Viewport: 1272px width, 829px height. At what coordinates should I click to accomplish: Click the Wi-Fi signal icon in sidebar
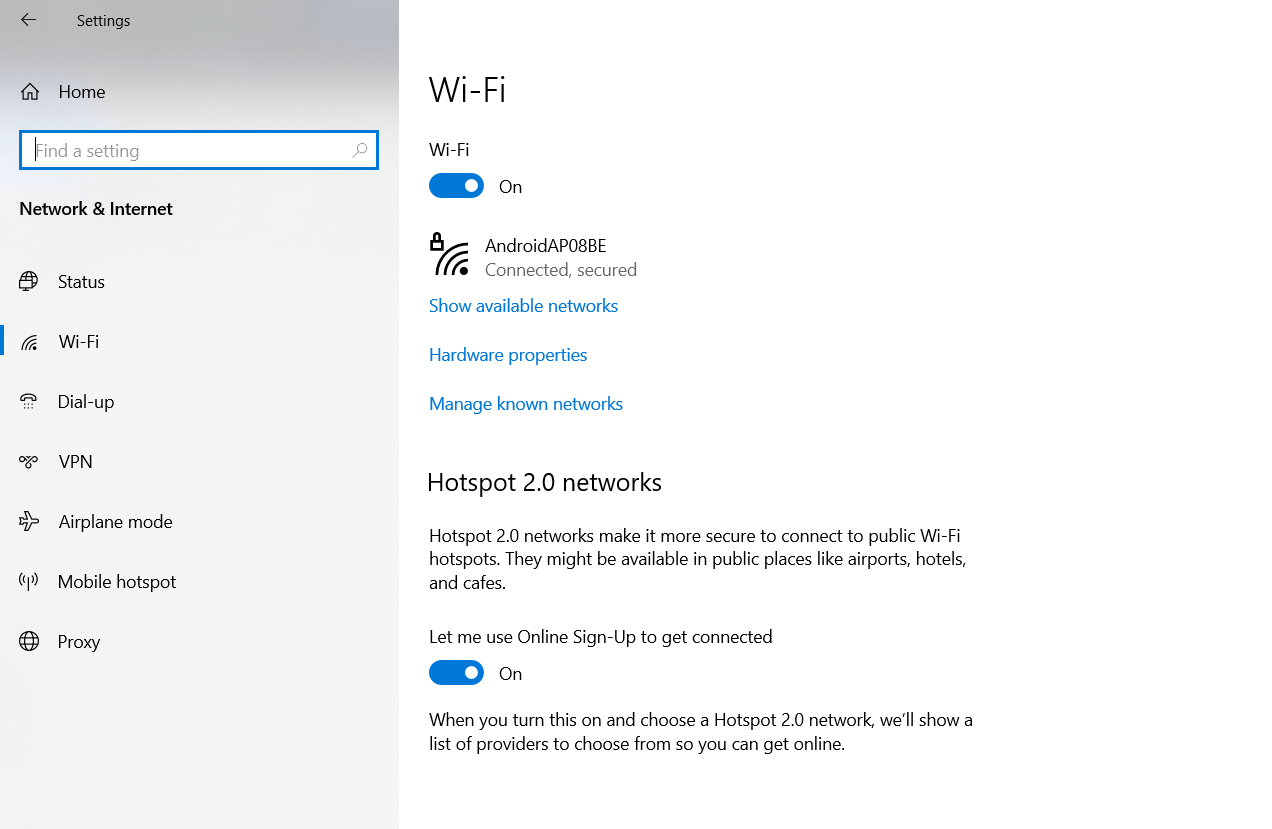point(29,341)
